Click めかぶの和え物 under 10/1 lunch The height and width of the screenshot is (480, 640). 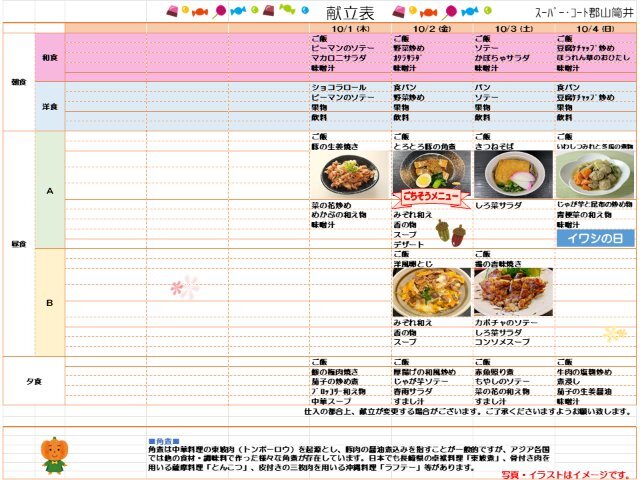[339, 215]
